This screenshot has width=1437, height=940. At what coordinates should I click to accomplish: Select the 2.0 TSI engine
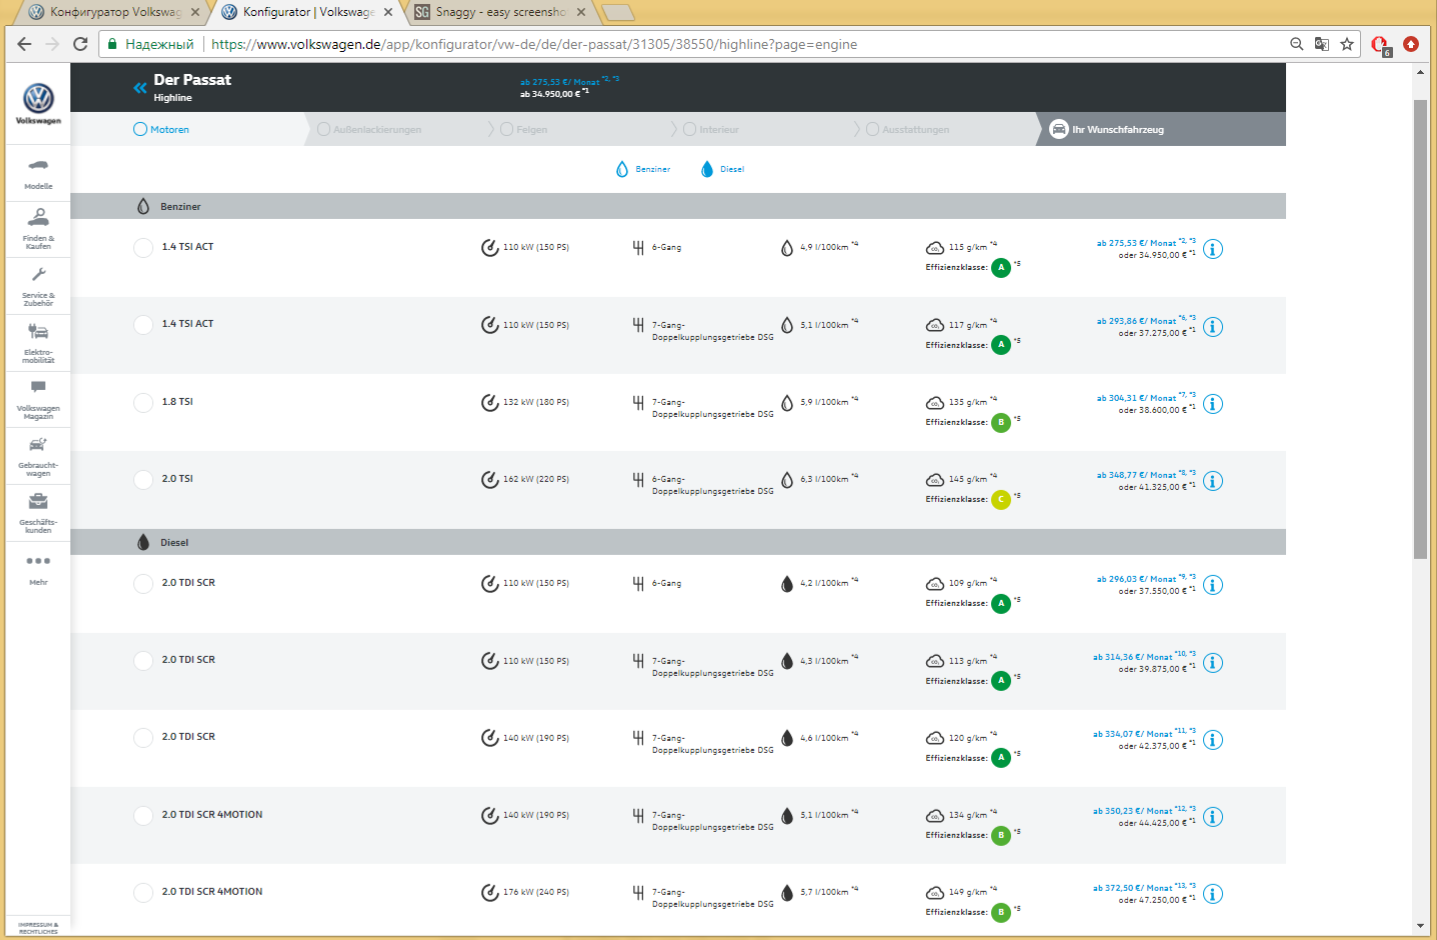pos(143,480)
